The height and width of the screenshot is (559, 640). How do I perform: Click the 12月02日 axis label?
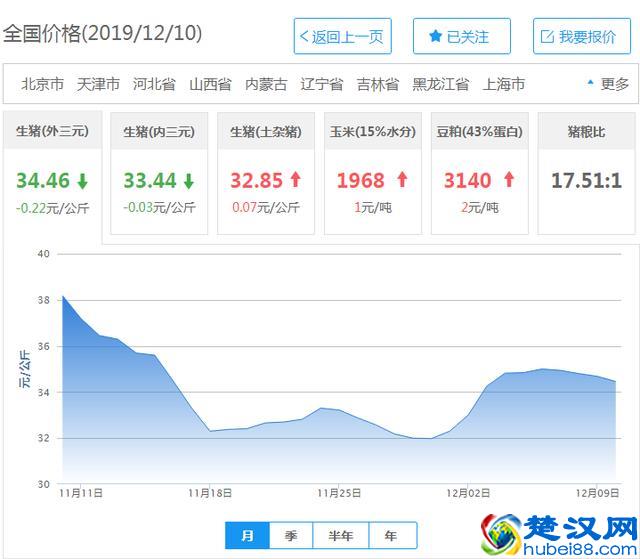(468, 493)
